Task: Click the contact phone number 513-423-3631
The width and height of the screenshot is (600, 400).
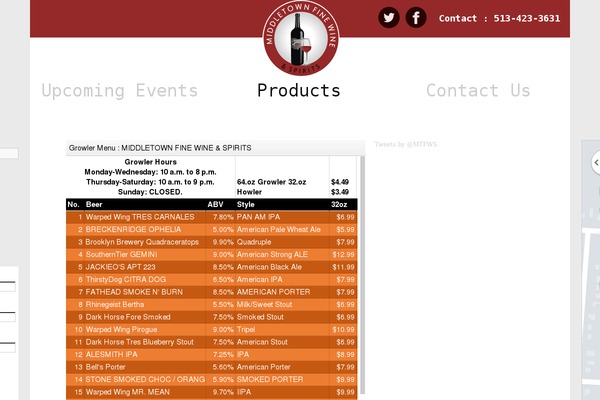Action: tap(527, 18)
